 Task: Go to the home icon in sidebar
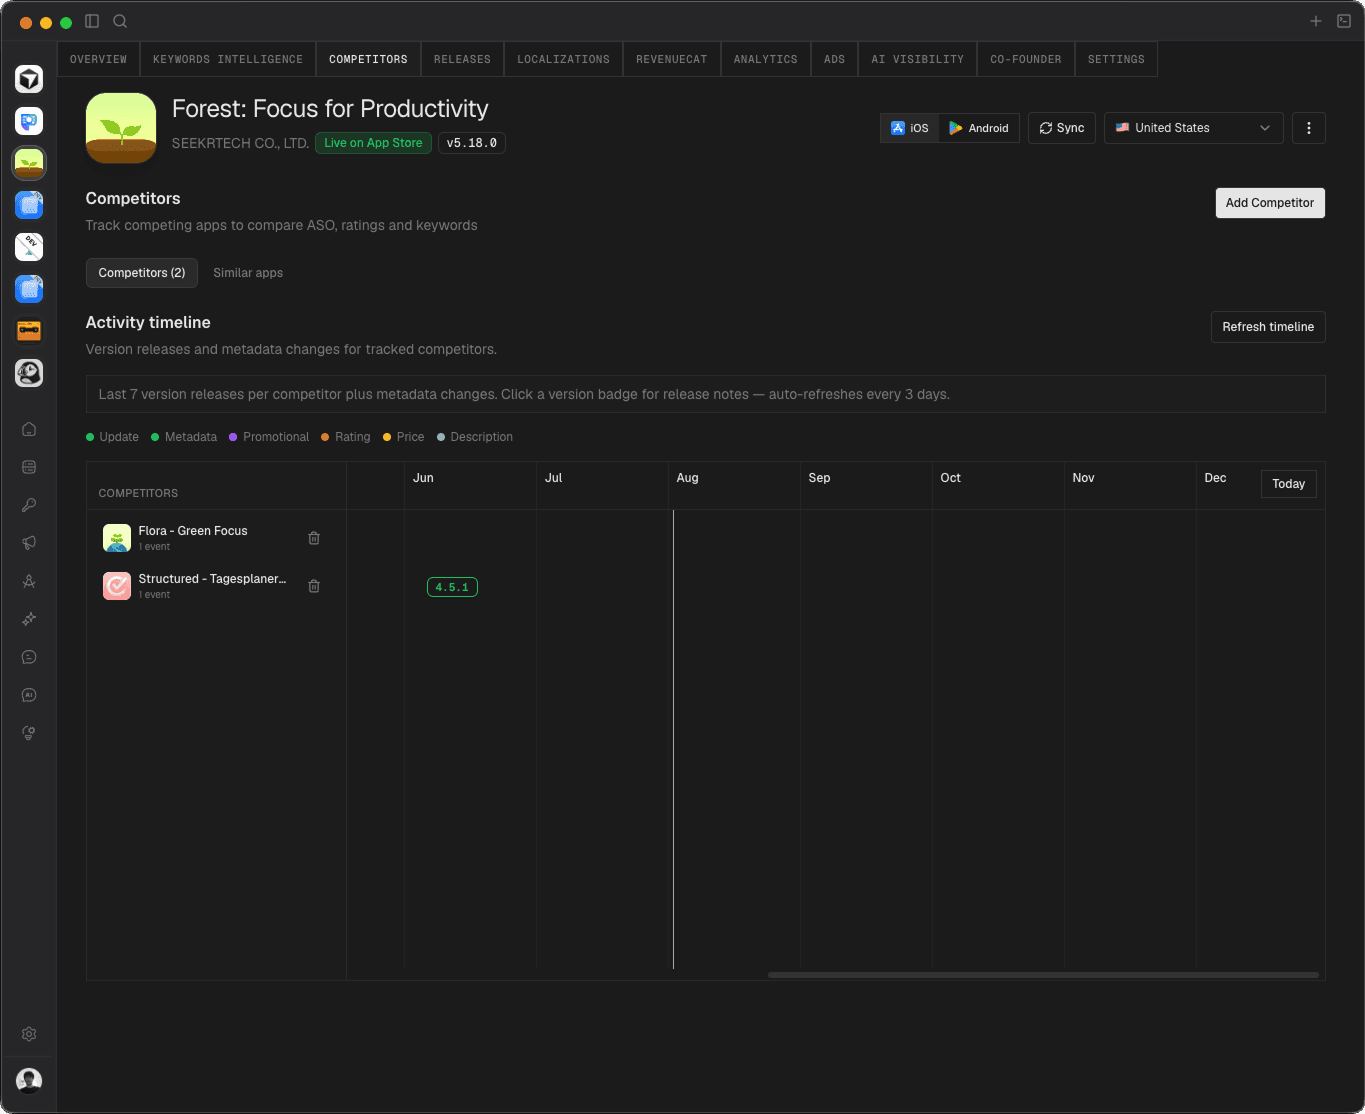[29, 429]
